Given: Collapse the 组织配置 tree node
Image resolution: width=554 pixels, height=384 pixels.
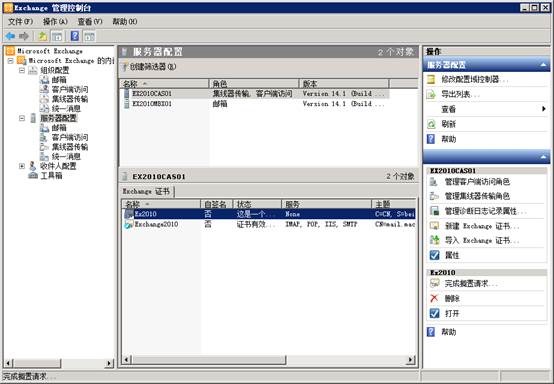Looking at the screenshot, I should point(22,70).
